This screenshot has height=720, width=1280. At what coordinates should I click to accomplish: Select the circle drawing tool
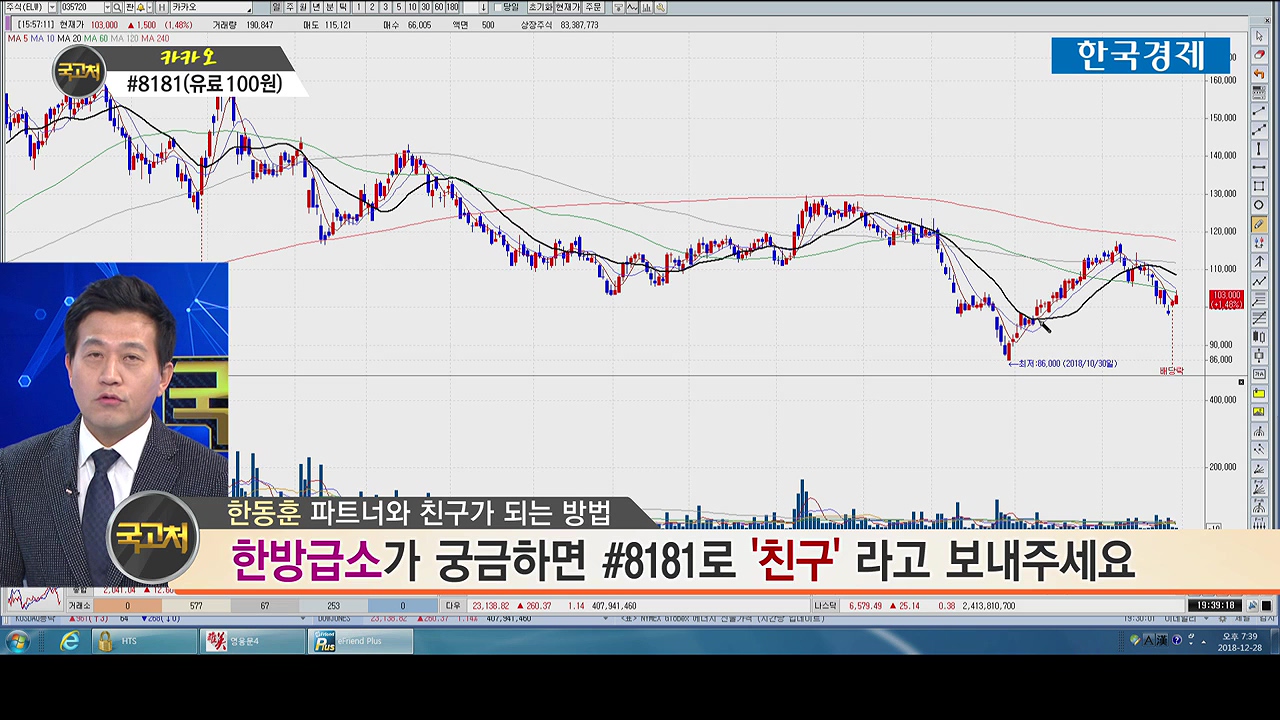(x=1260, y=205)
